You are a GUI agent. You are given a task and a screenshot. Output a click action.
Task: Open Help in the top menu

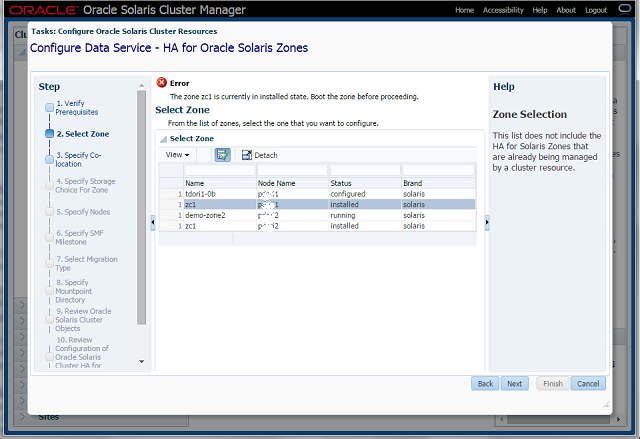(x=540, y=10)
